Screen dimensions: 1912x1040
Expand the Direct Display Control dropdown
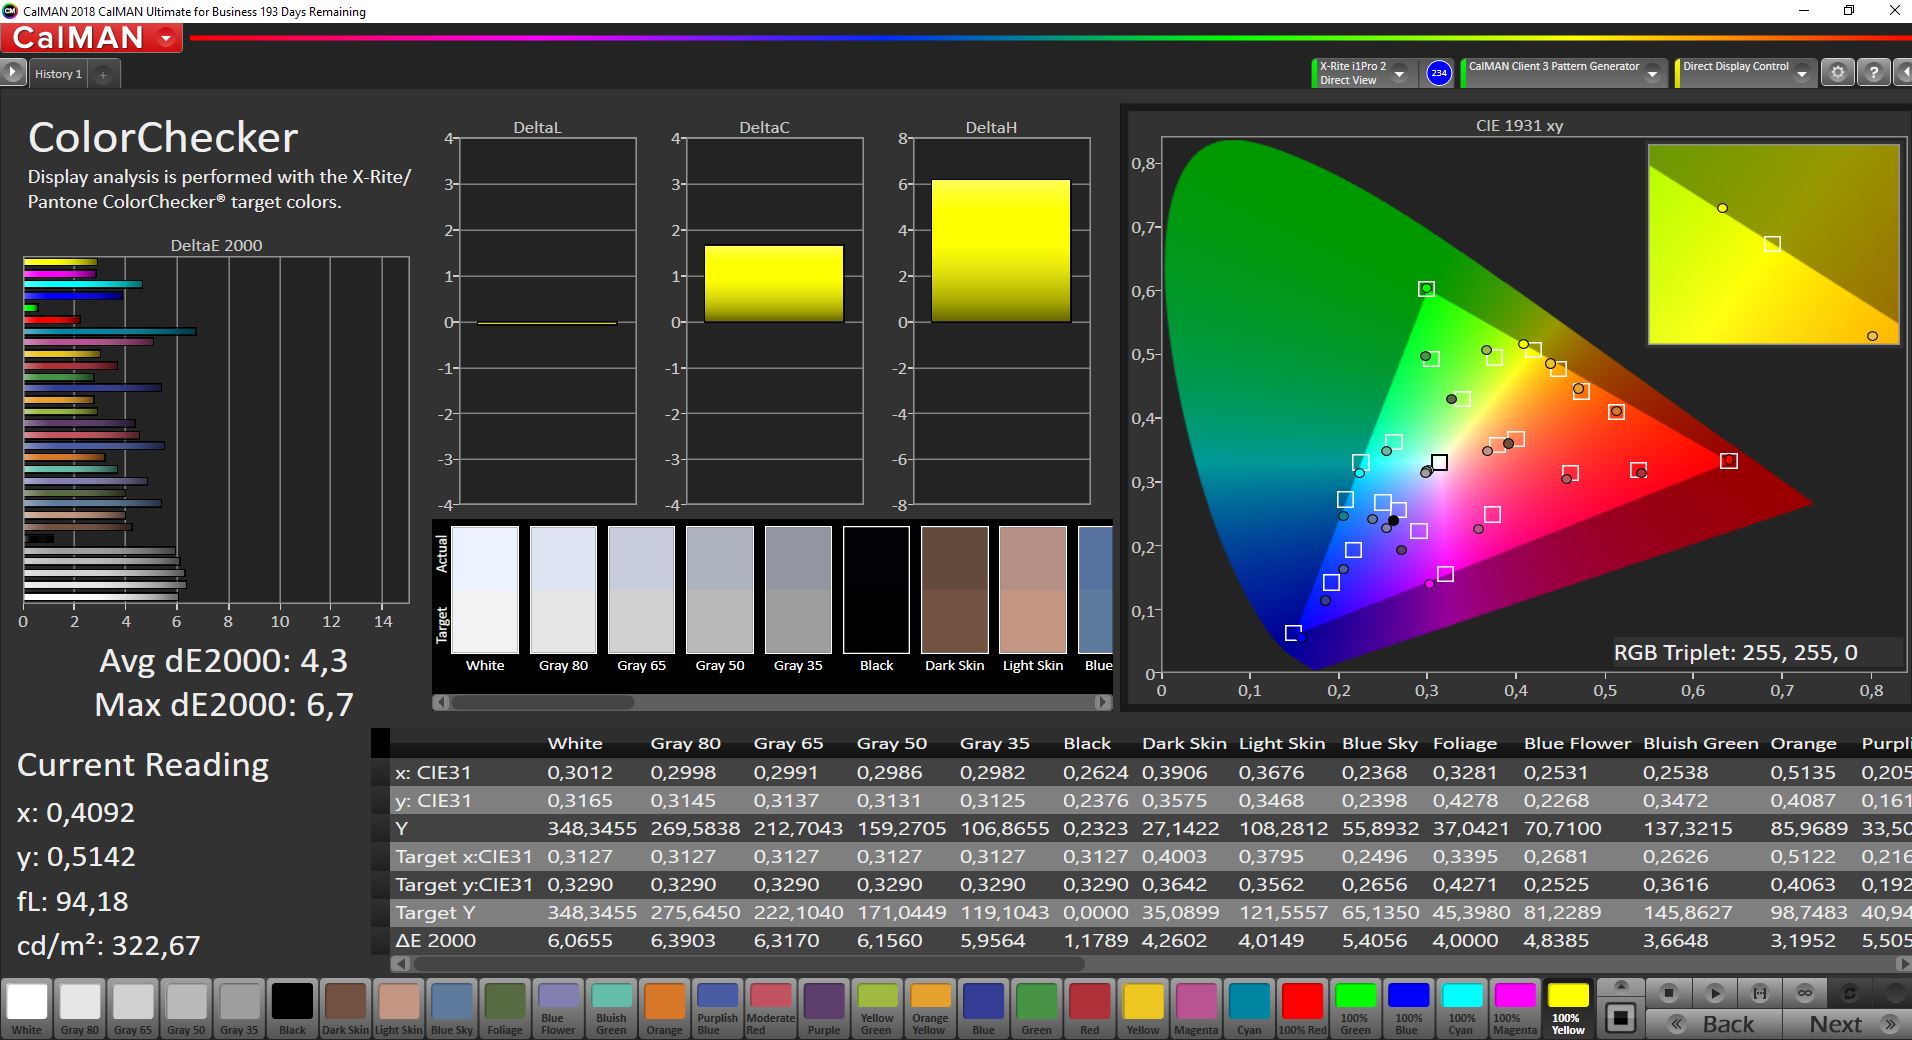tap(1802, 74)
